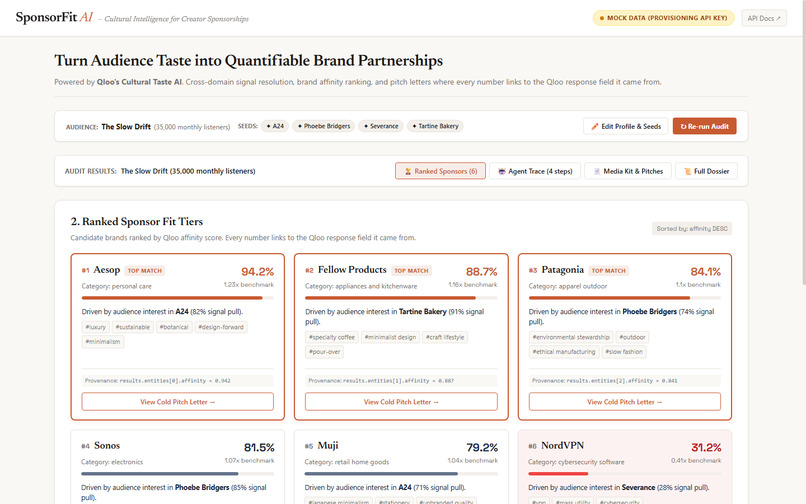Select the Severance seed chip
Viewport: 806px width, 504px height.
(381, 126)
